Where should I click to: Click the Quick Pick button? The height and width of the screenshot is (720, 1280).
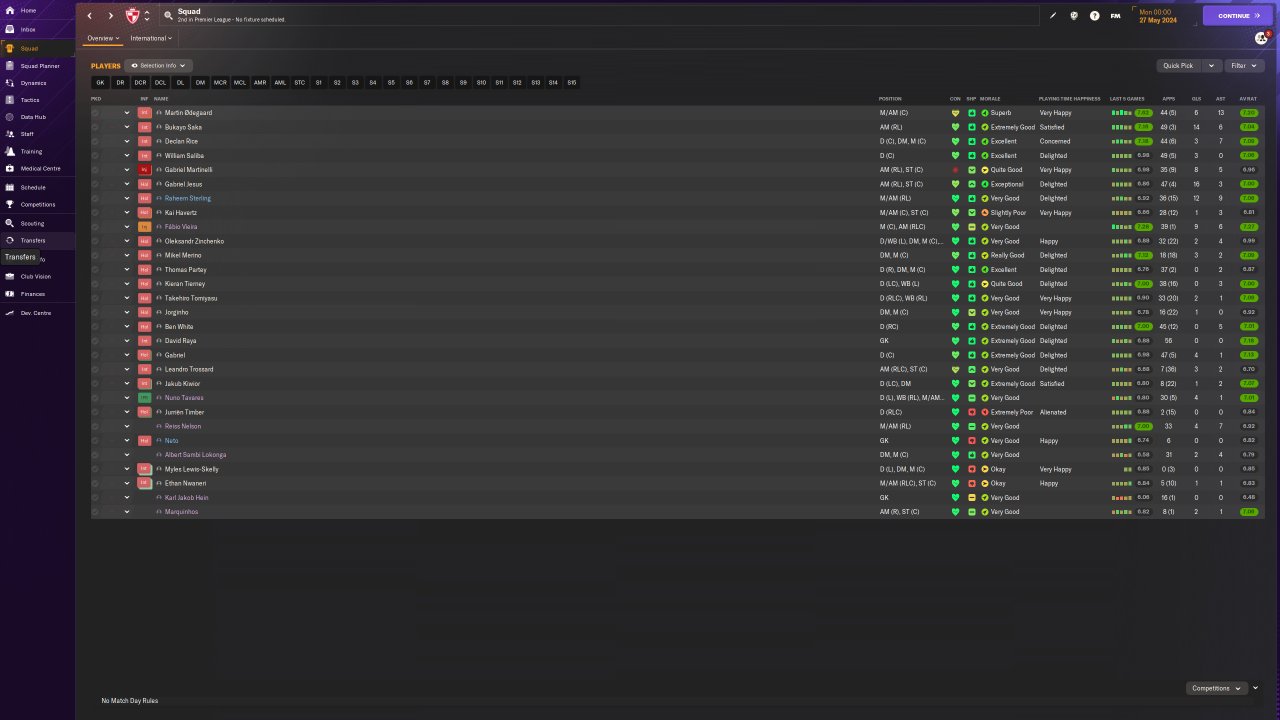1178,66
